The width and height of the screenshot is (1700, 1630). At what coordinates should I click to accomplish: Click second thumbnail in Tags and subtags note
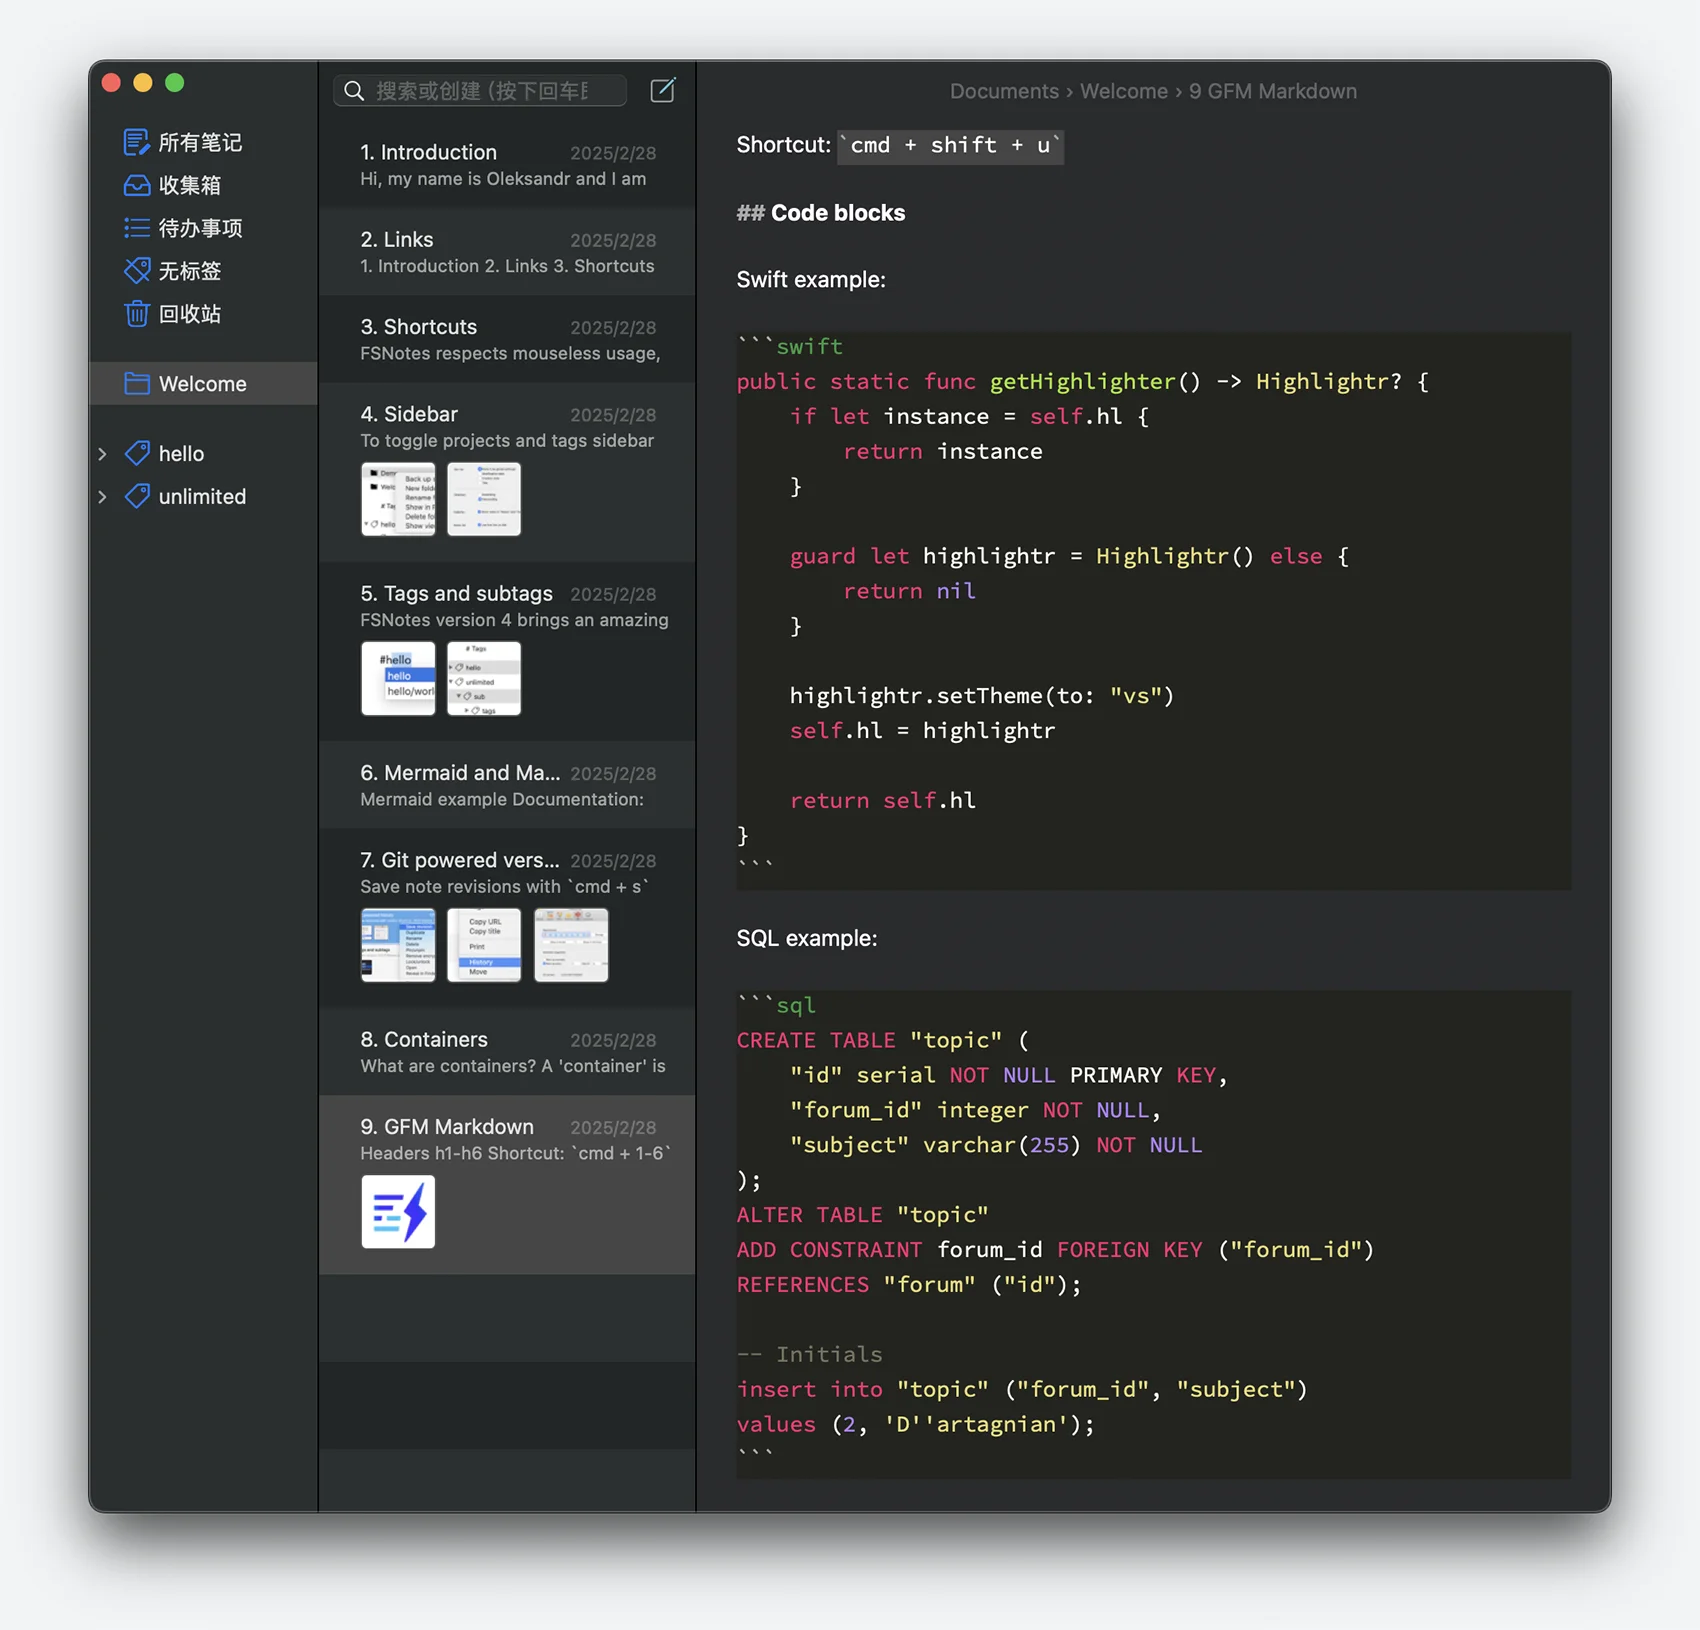[484, 678]
